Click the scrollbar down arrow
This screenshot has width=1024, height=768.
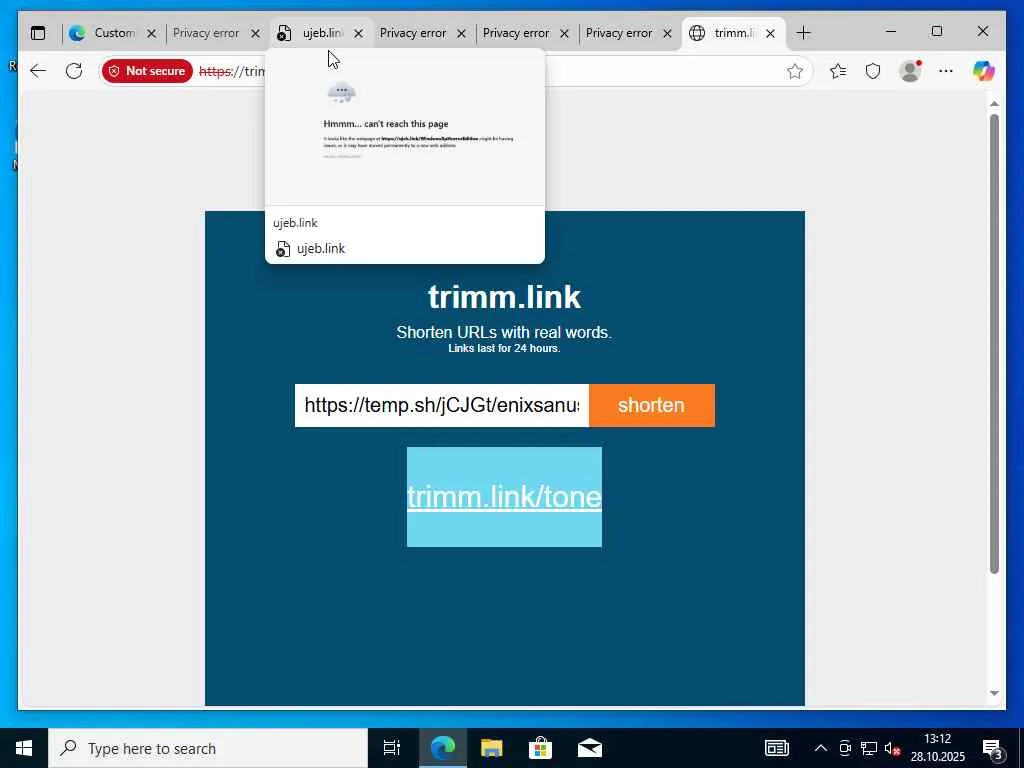pos(994,694)
